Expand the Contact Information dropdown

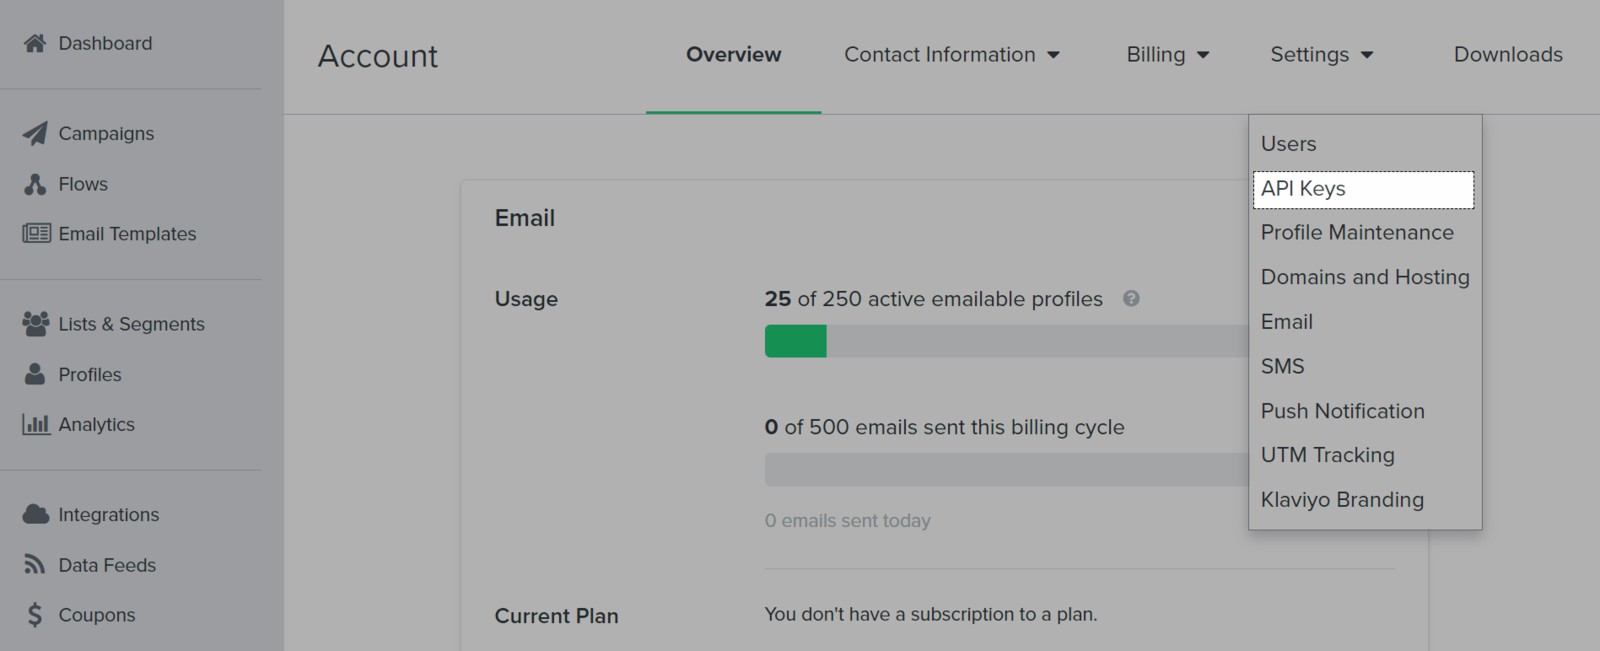pos(951,55)
